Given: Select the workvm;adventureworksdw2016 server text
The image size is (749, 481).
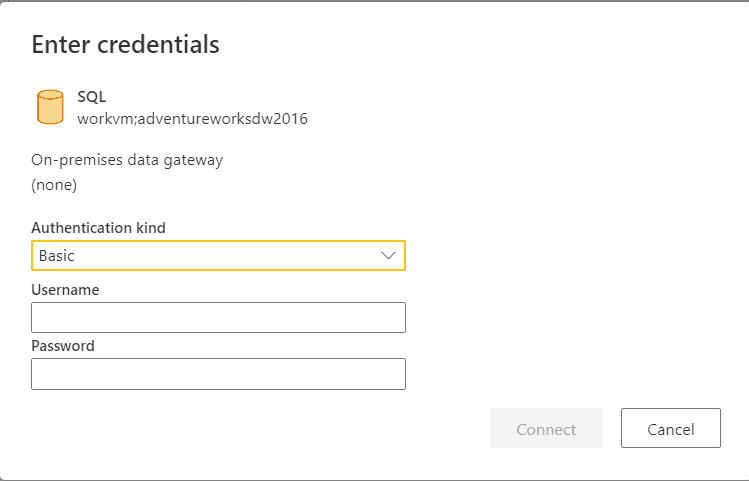Looking at the screenshot, I should click(x=193, y=119).
